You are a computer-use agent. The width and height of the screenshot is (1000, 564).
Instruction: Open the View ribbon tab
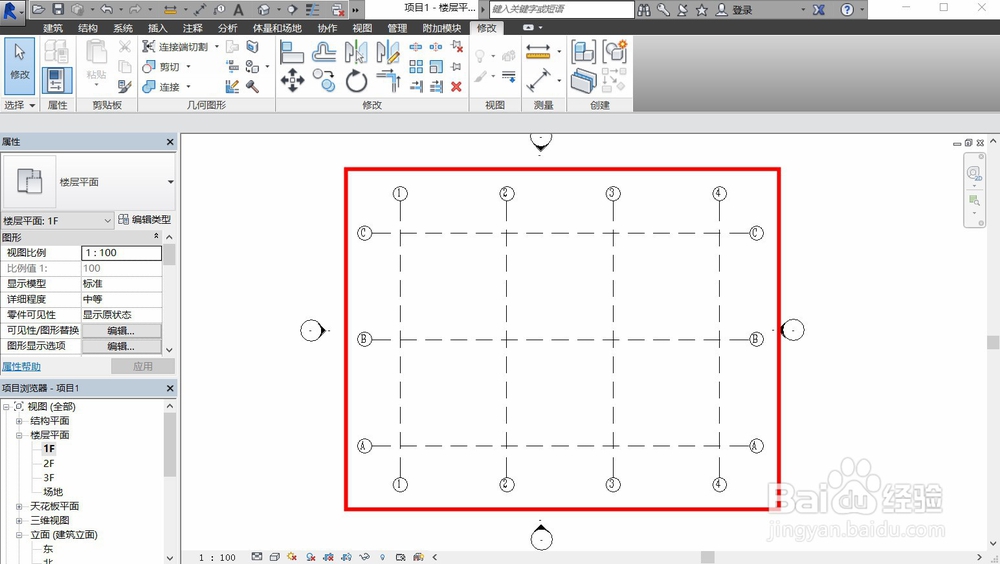click(362, 28)
